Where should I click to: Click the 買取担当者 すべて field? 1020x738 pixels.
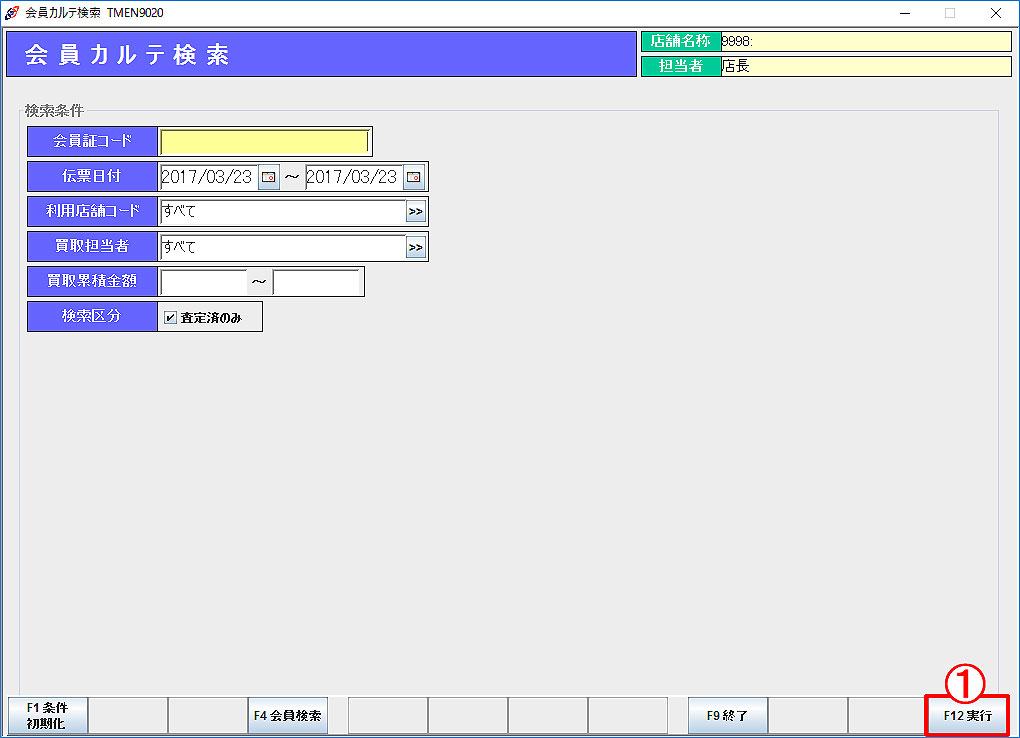(283, 247)
